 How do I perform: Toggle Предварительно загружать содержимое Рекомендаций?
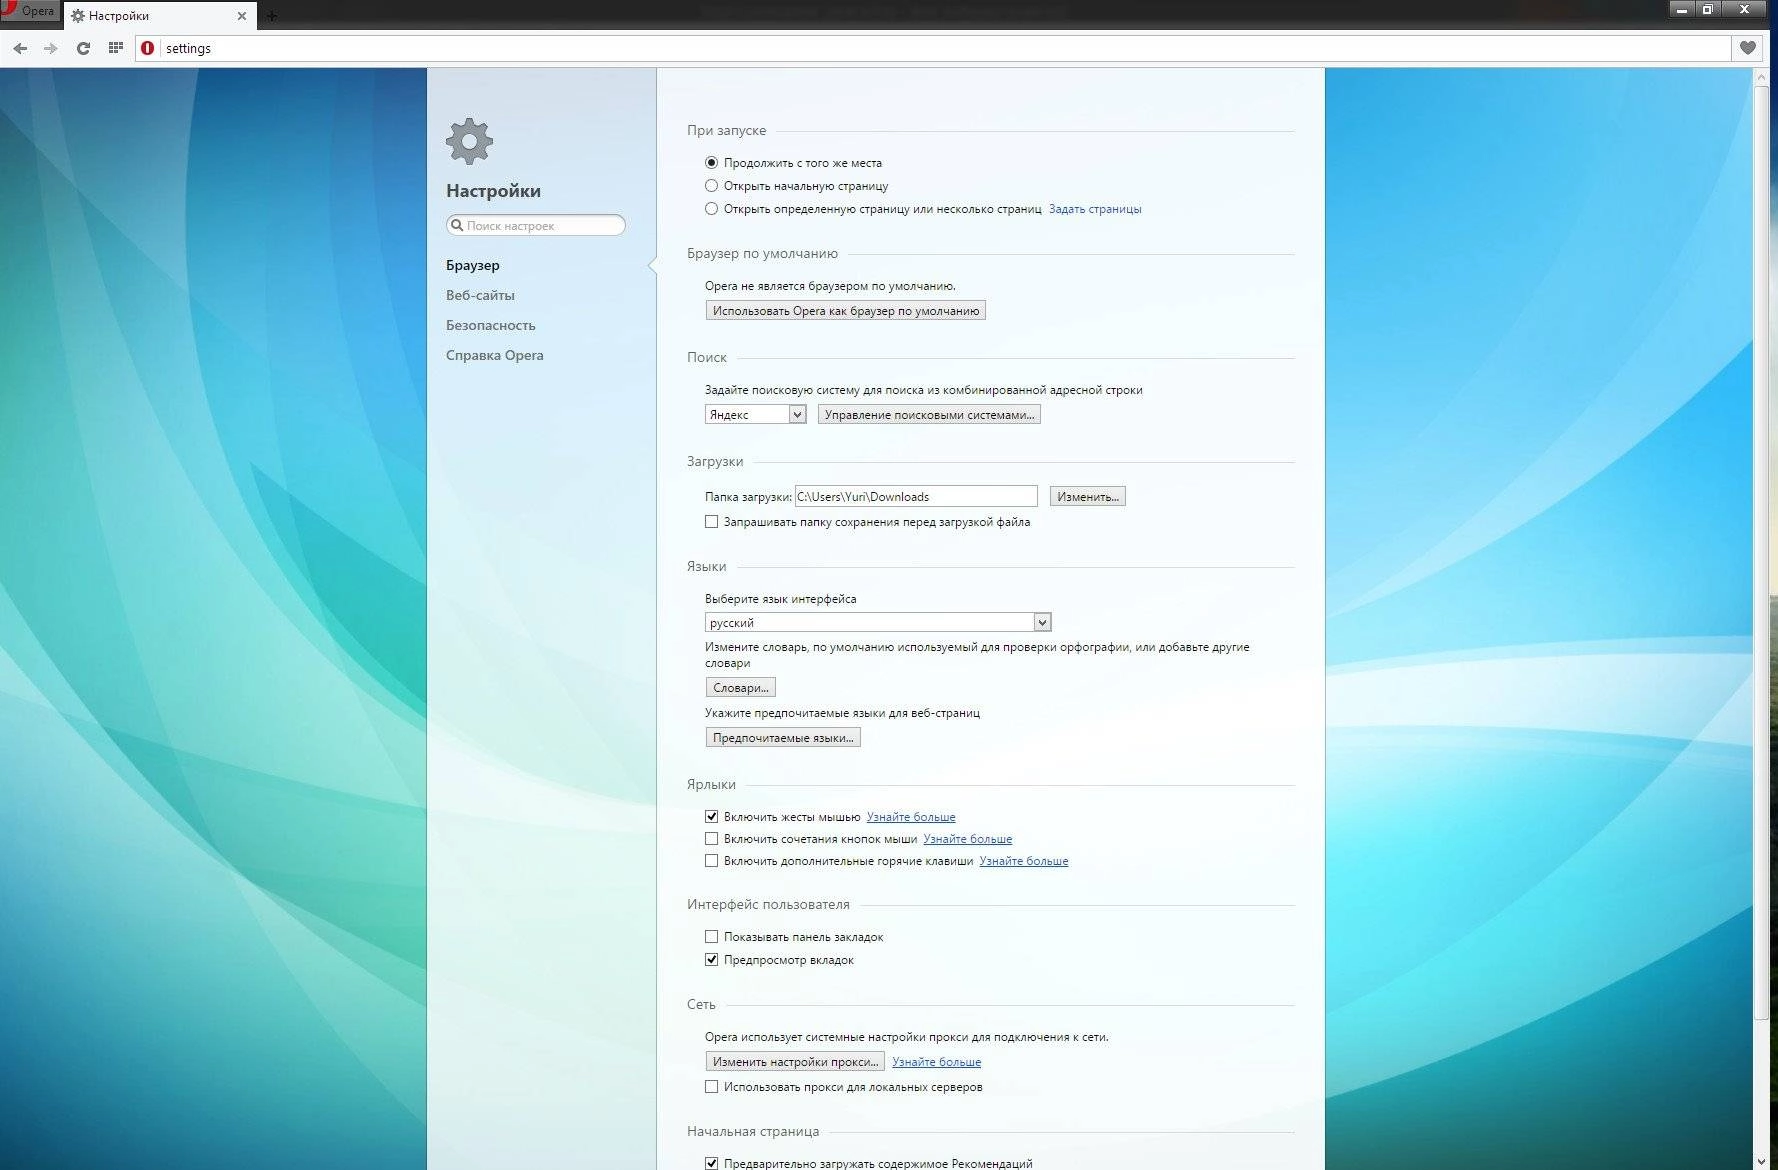pyautogui.click(x=711, y=1164)
